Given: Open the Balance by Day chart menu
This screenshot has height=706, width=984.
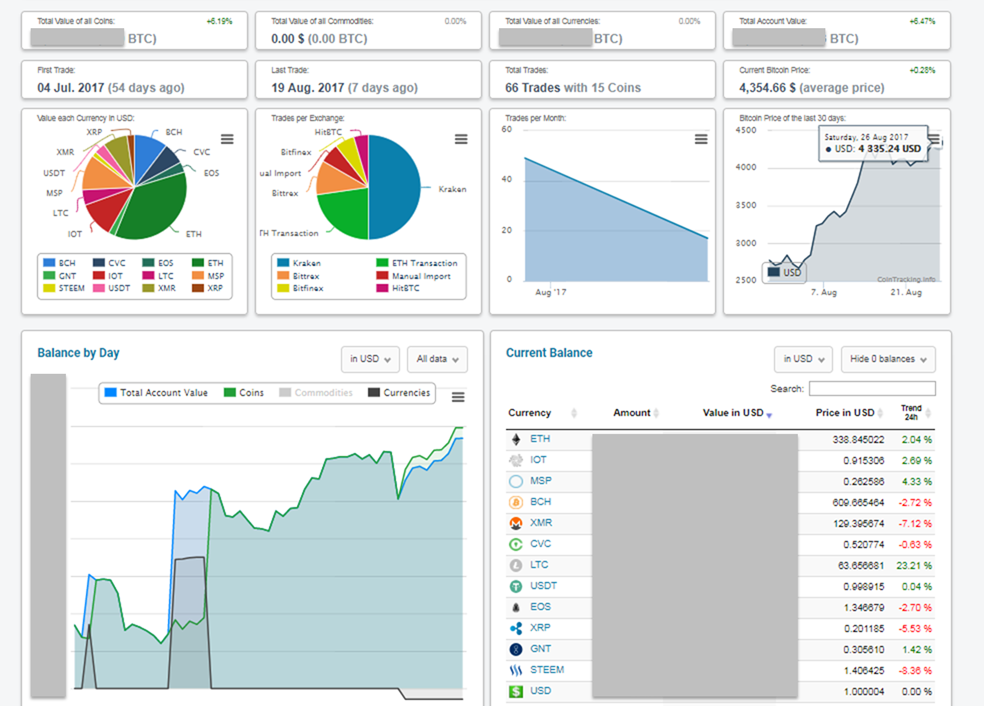Looking at the screenshot, I should pyautogui.click(x=458, y=397).
